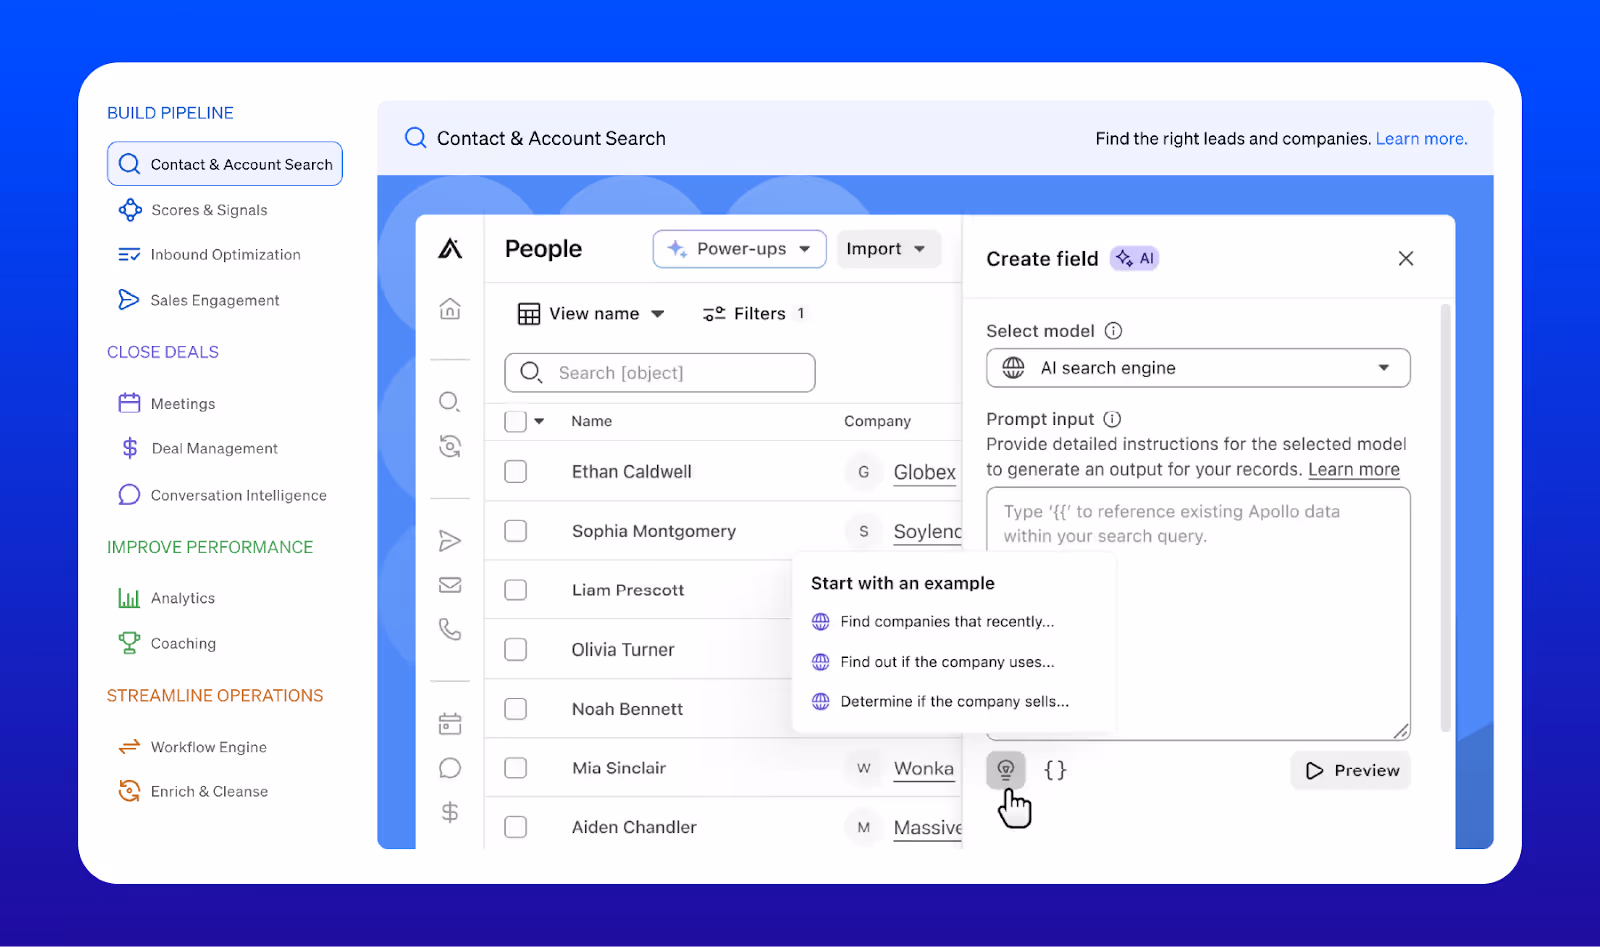The height and width of the screenshot is (947, 1600).
Task: Open the calendar icon in inner sidebar
Action: 450,723
